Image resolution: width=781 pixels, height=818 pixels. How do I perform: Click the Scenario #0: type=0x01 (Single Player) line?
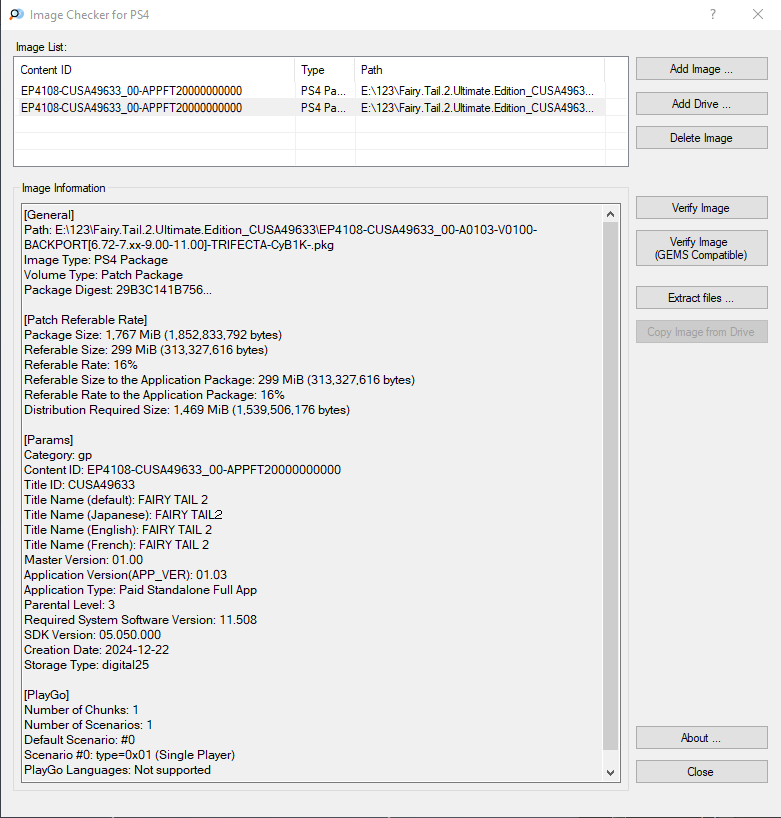[129, 755]
